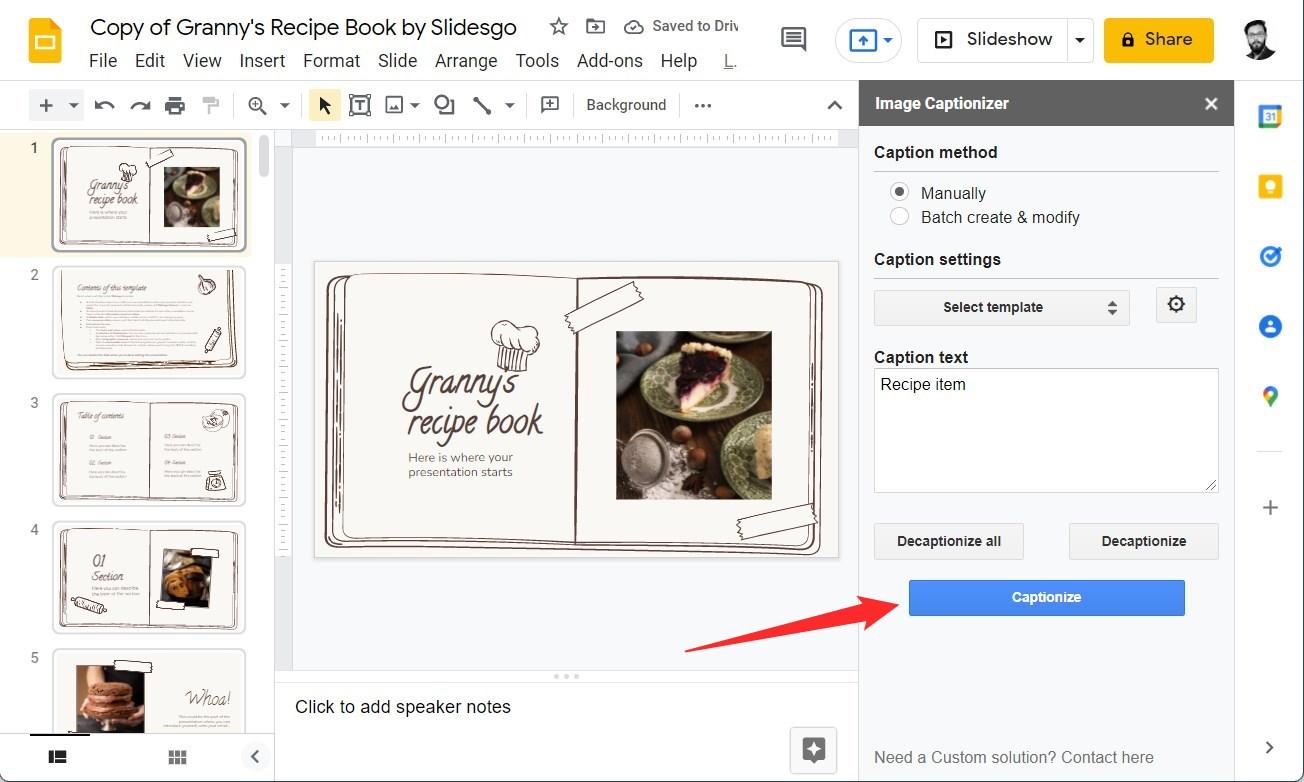Open the Format menu
Screen dimensions: 1304x782
pos(331,61)
